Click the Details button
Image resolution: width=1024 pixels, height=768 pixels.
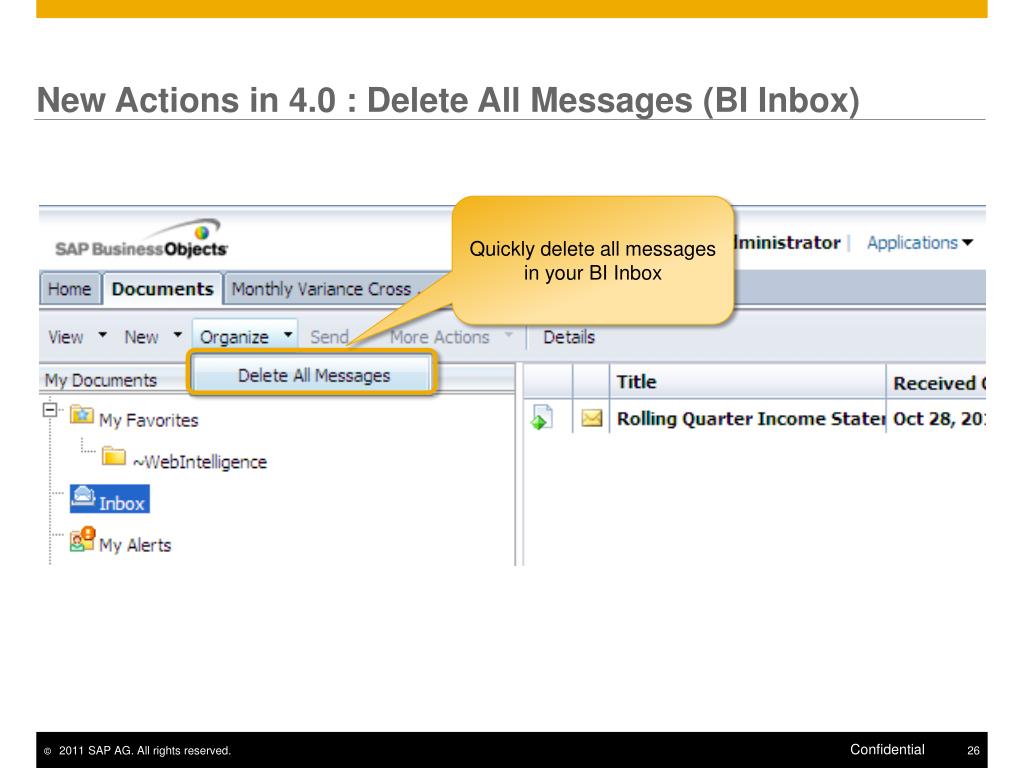(x=569, y=337)
